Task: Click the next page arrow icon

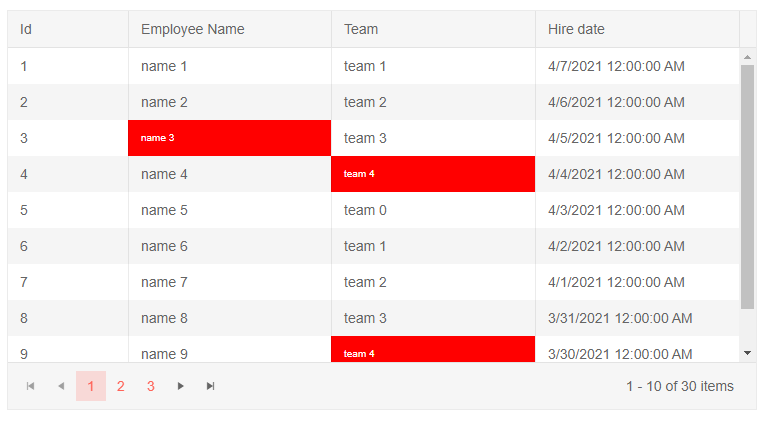Action: [181, 386]
